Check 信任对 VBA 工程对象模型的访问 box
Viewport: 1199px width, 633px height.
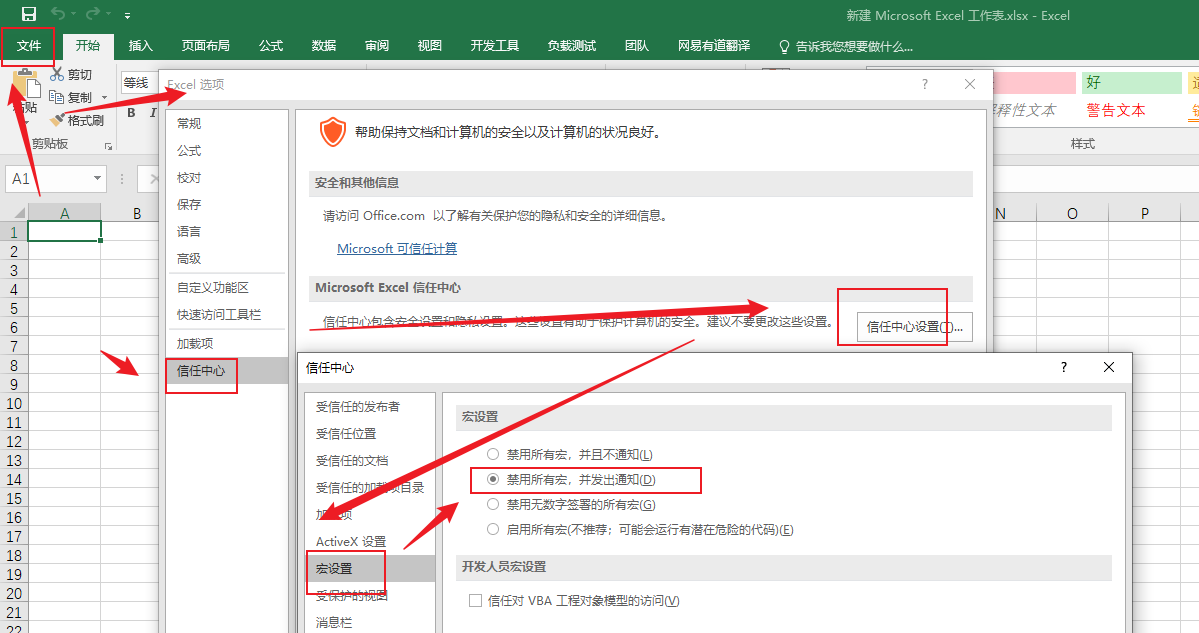click(476, 601)
